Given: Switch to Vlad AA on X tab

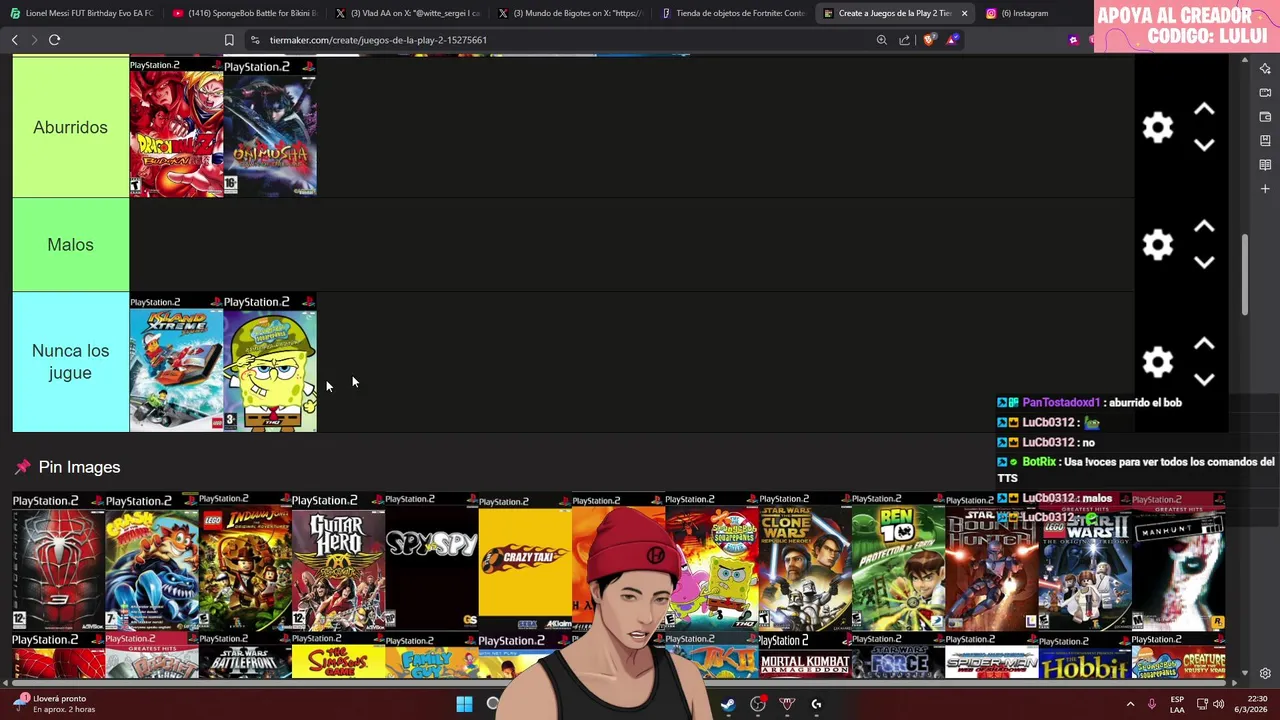Looking at the screenshot, I should (408, 13).
